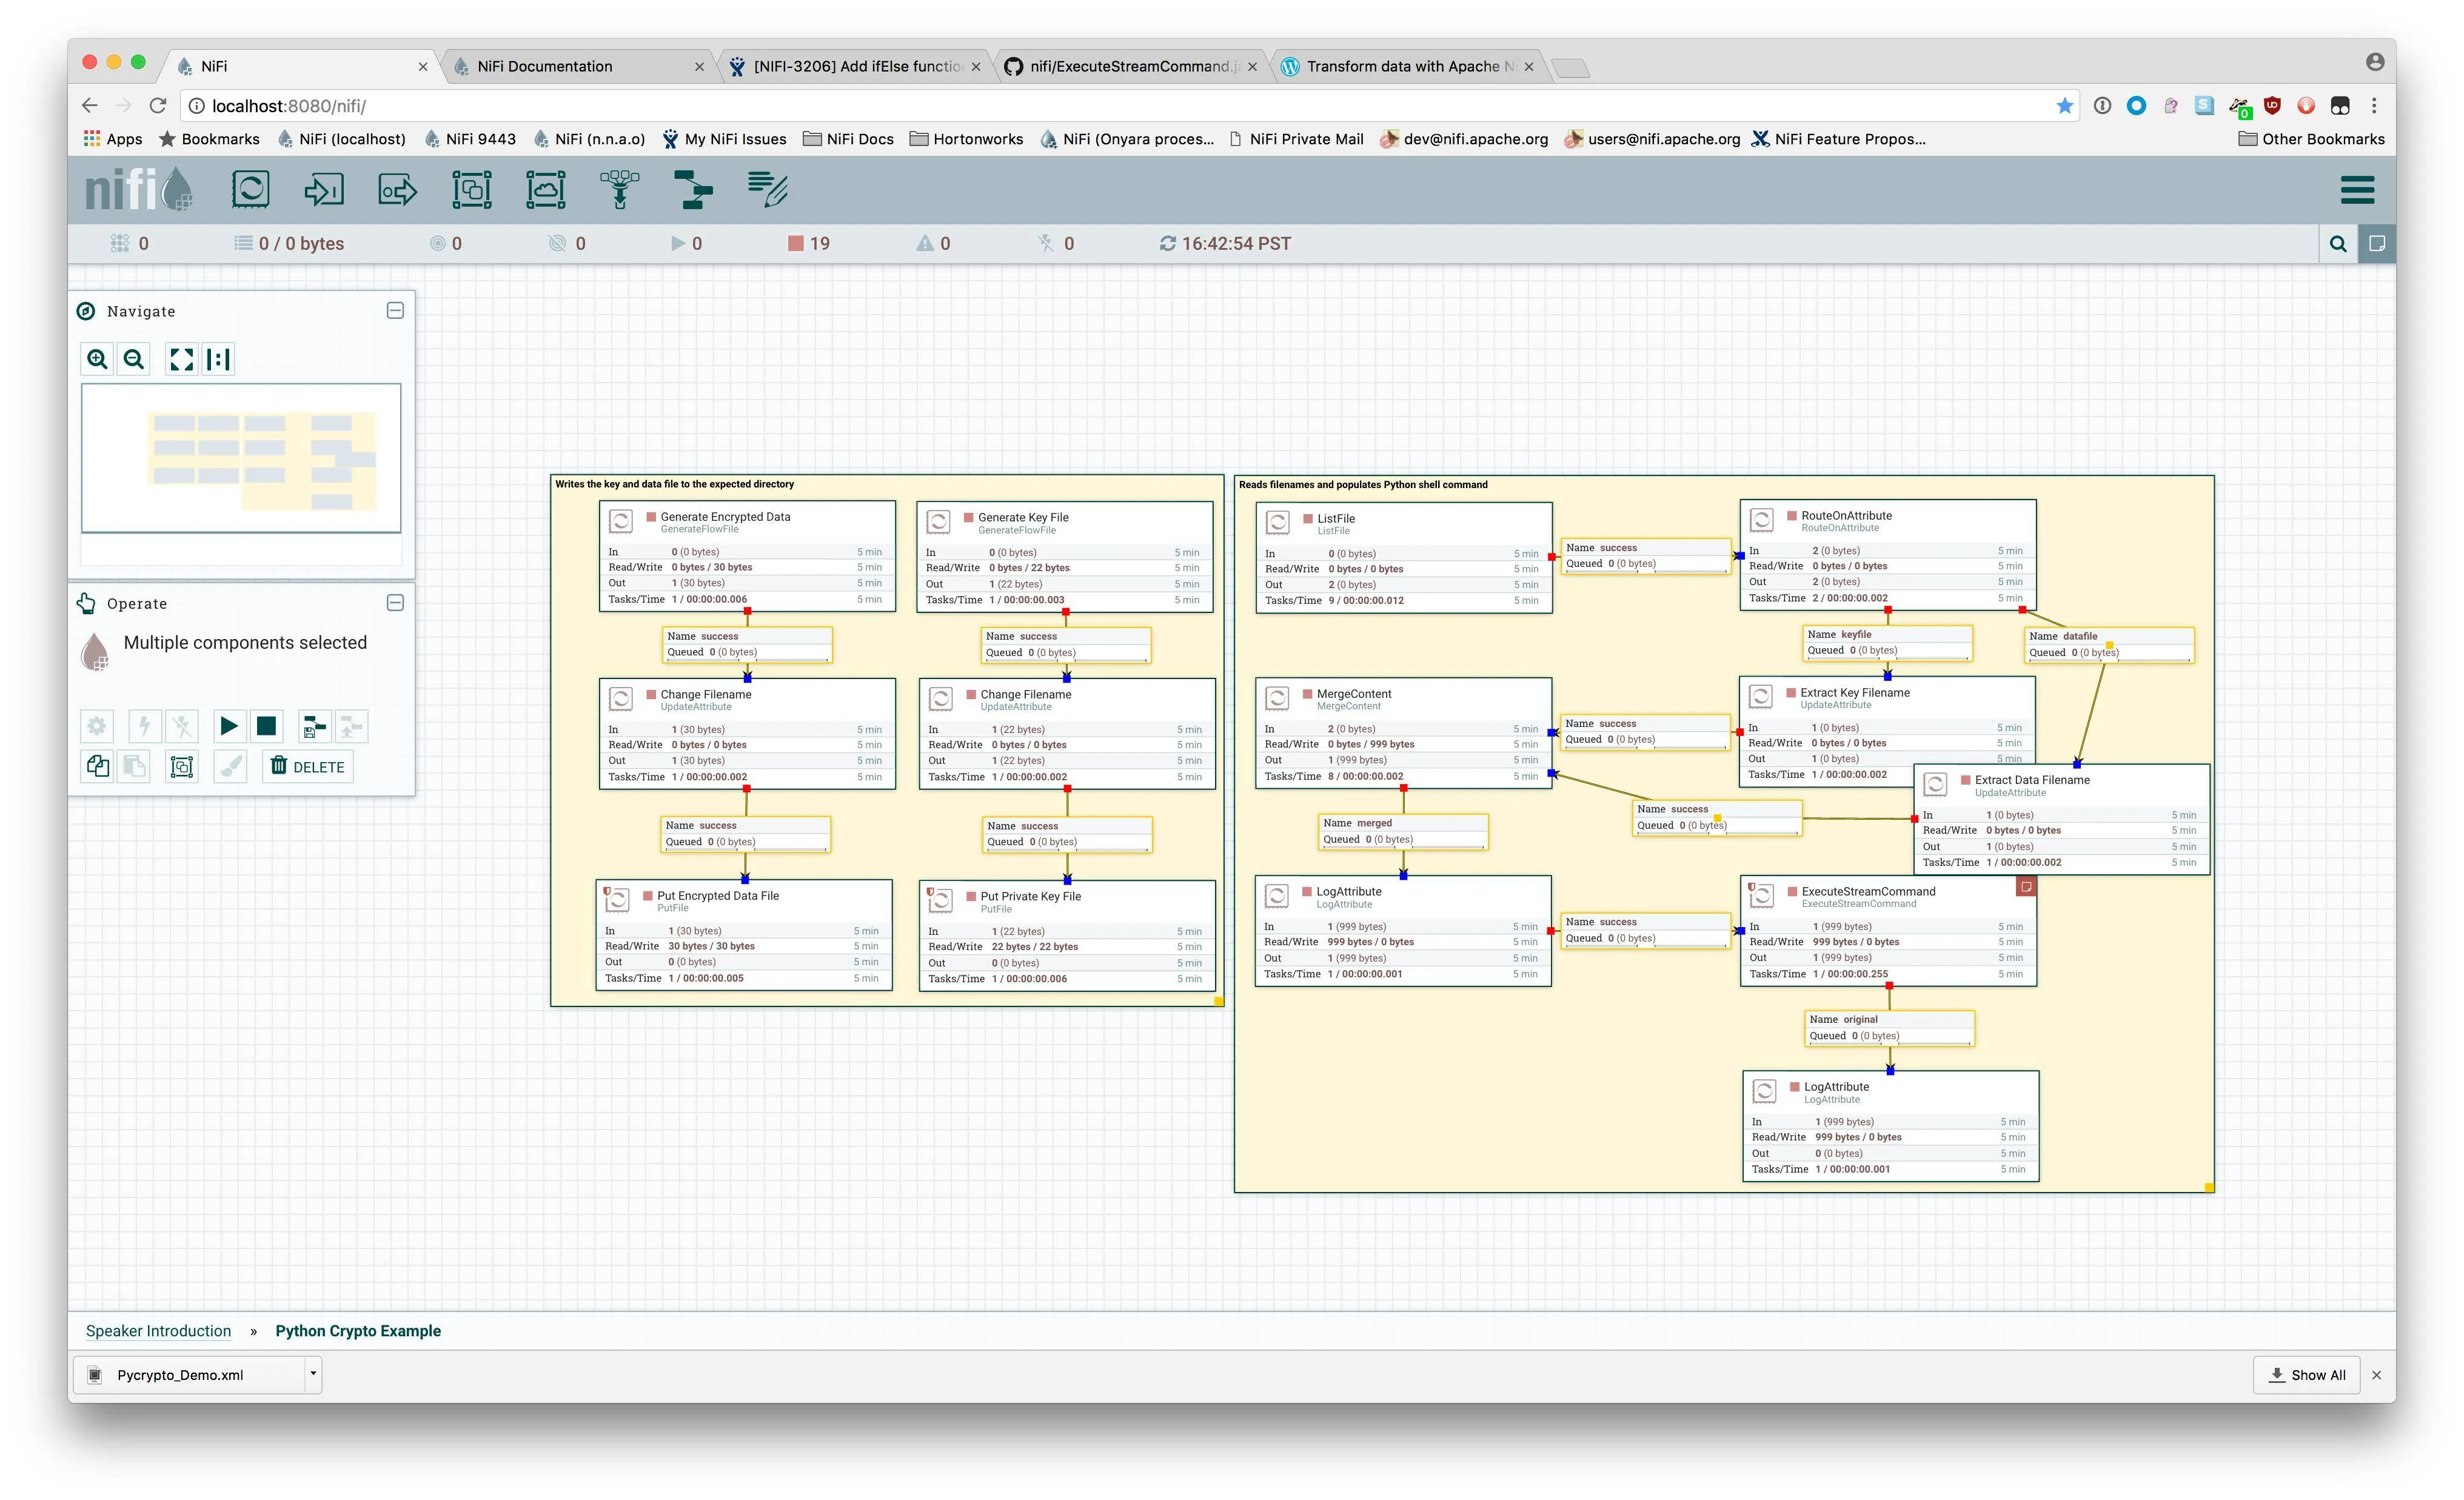The image size is (2464, 1500).
Task: Select the Add Funnel toolbar icon
Action: coord(619,189)
